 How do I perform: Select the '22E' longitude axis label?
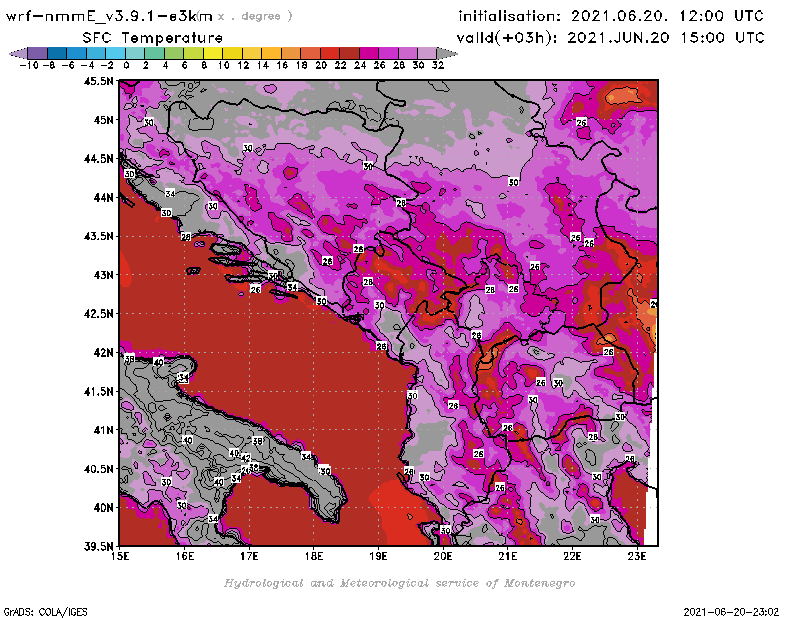point(572,556)
